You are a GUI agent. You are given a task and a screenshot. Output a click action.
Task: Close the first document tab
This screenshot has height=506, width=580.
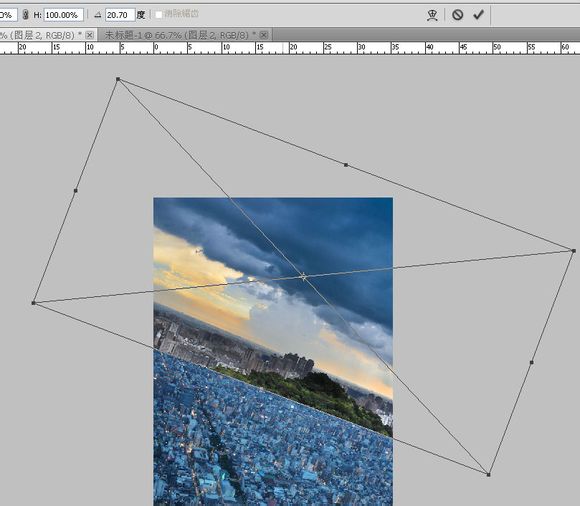click(89, 35)
